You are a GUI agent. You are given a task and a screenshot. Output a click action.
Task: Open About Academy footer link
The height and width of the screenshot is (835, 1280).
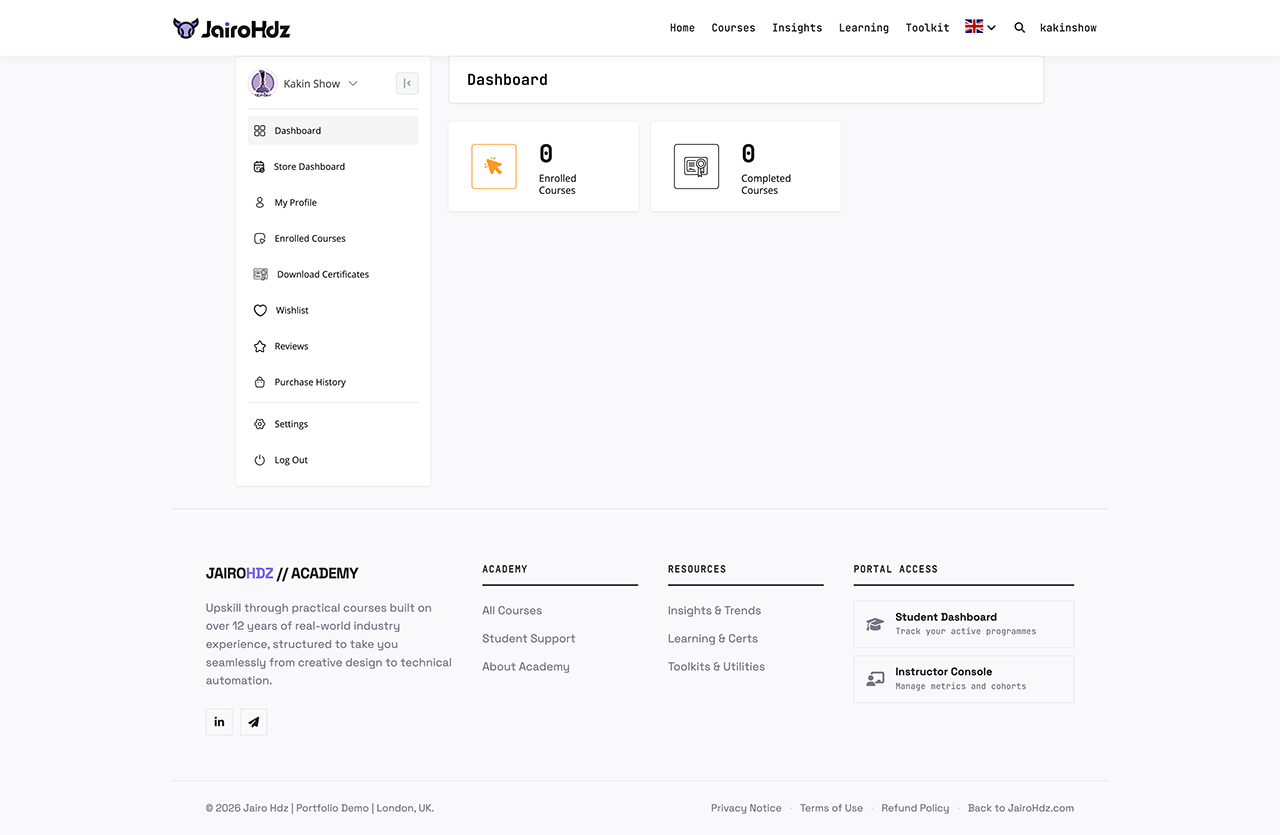[526, 667]
